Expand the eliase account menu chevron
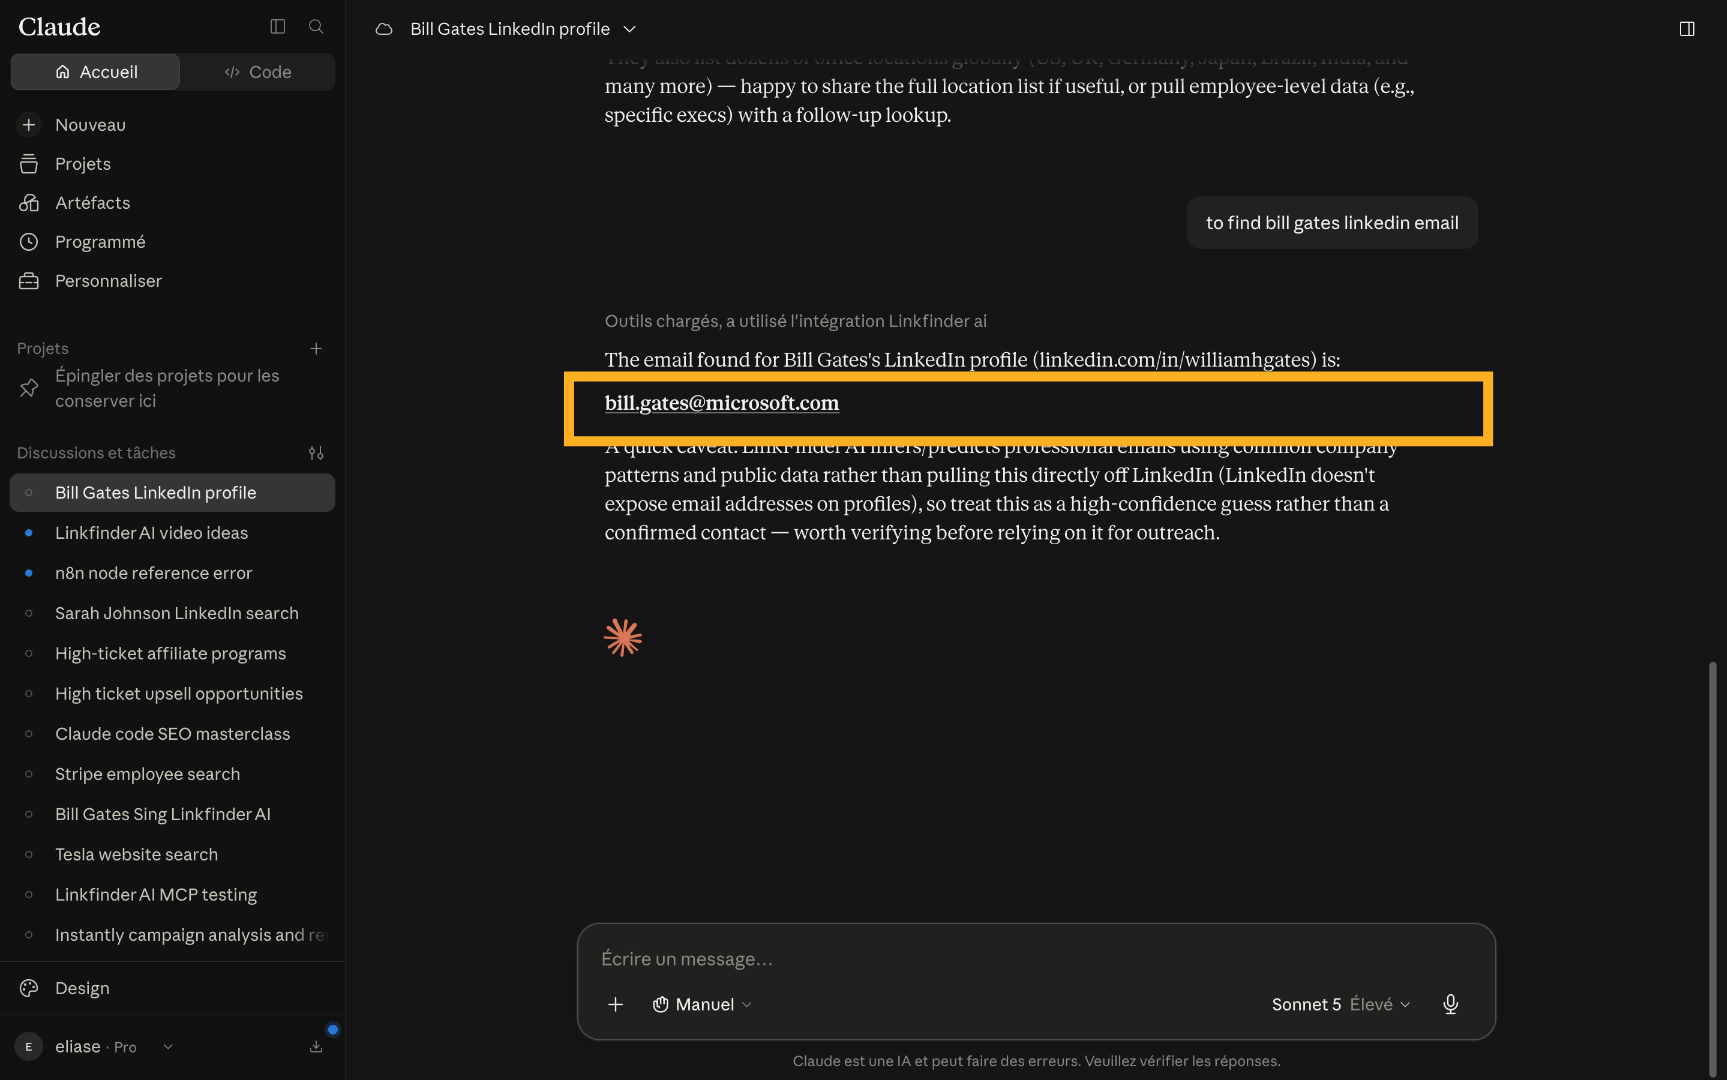The width and height of the screenshot is (1727, 1080). [x=168, y=1047]
